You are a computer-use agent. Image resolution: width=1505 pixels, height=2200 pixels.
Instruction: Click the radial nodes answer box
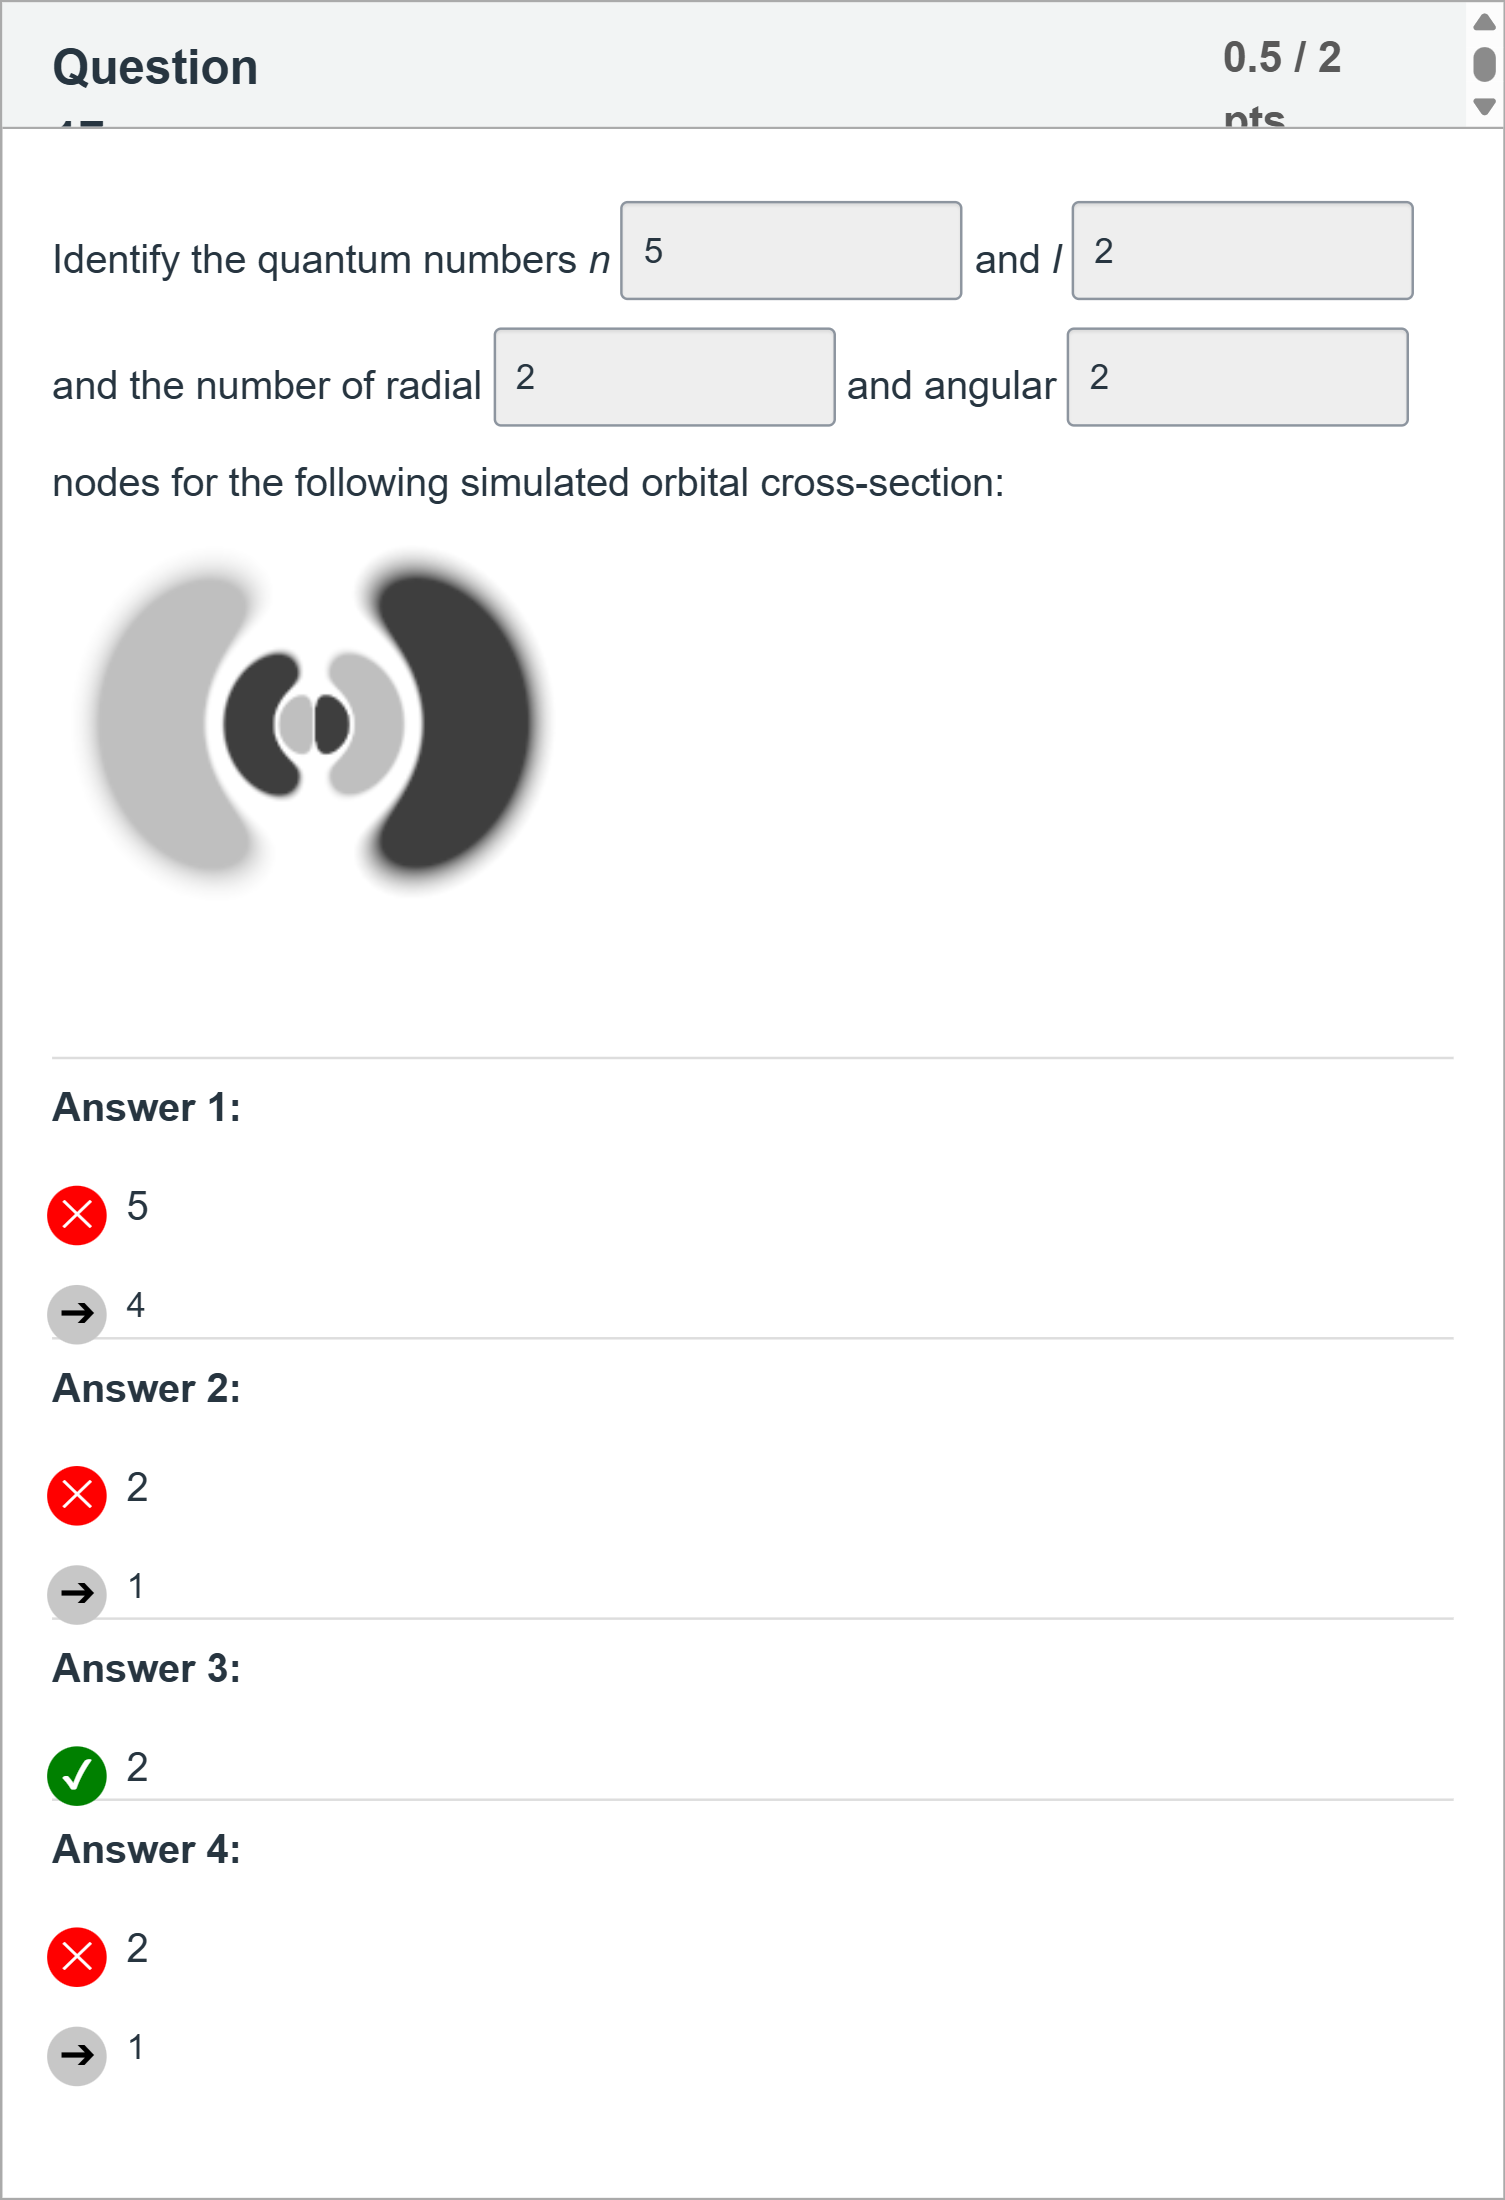(x=663, y=377)
